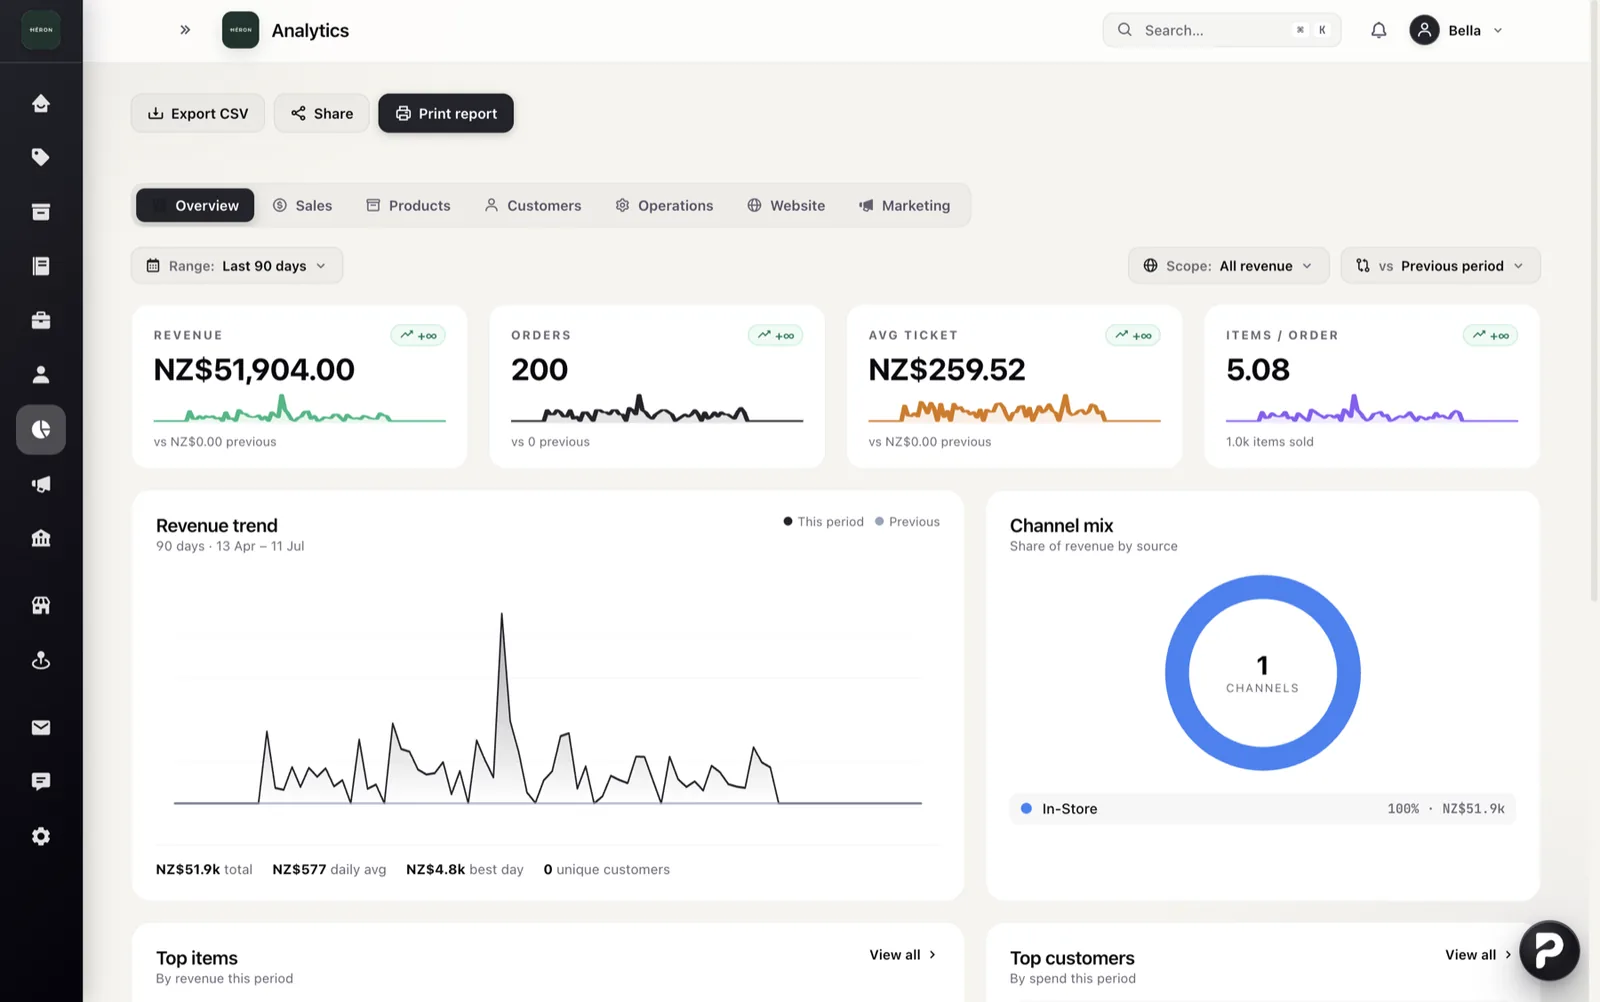
Task: Open the briefcase icon in the sidebar
Action: 41,320
